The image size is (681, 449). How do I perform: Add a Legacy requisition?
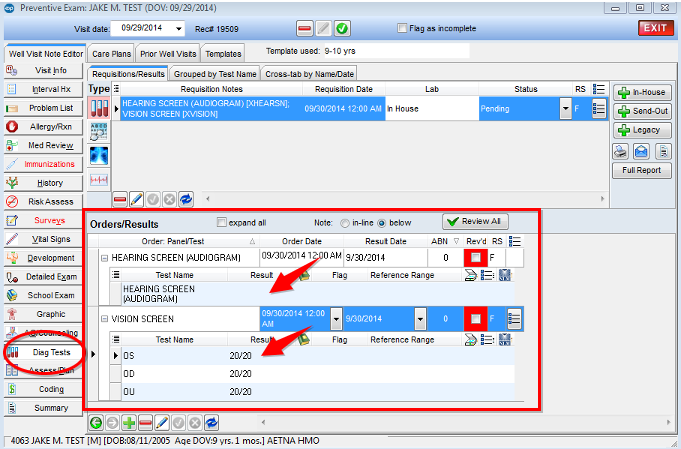[642, 130]
